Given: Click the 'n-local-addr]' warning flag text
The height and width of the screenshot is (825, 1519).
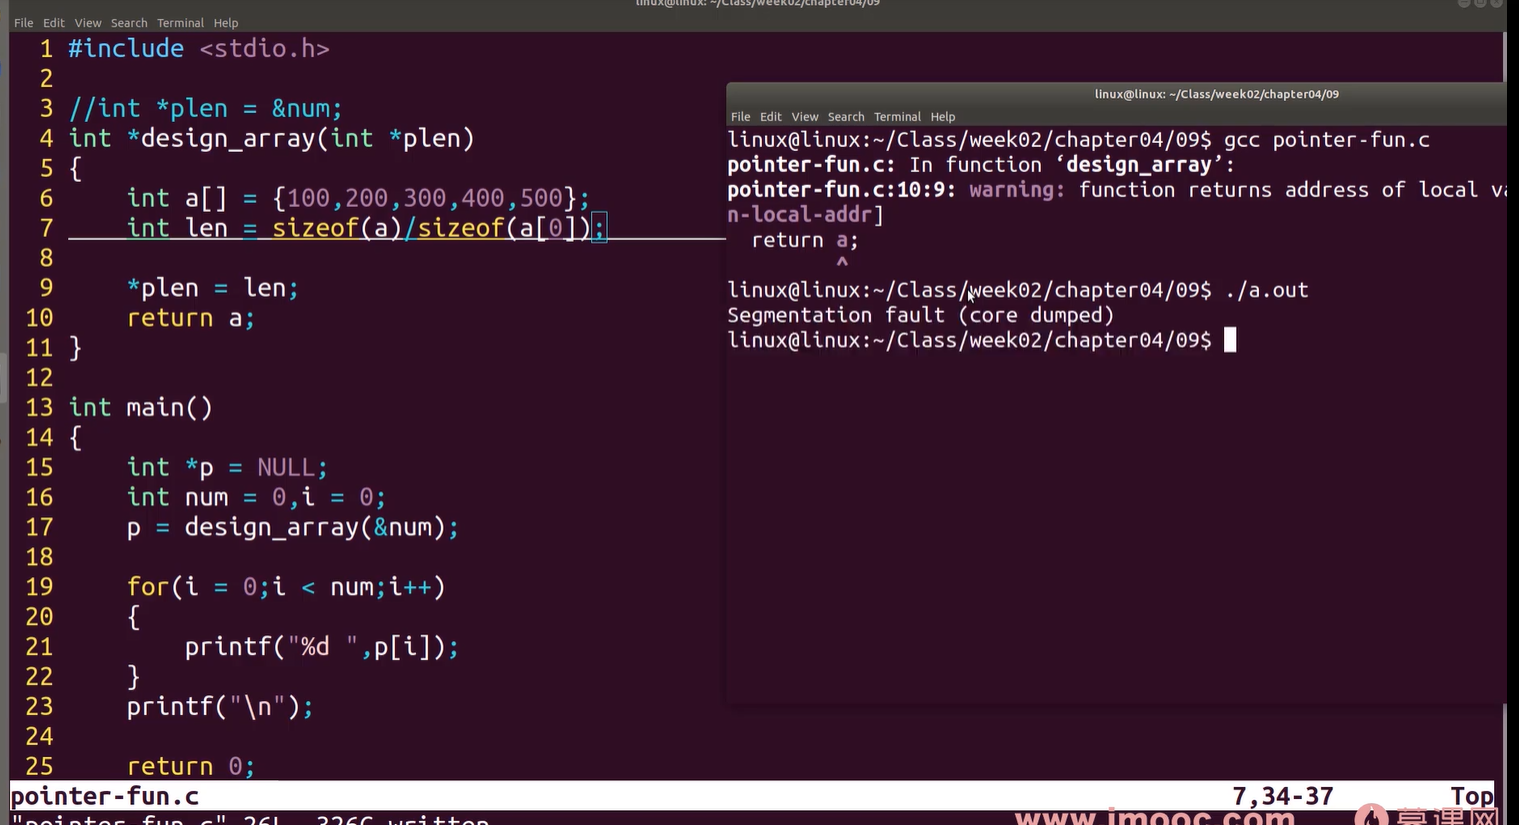Looking at the screenshot, I should 805,215.
